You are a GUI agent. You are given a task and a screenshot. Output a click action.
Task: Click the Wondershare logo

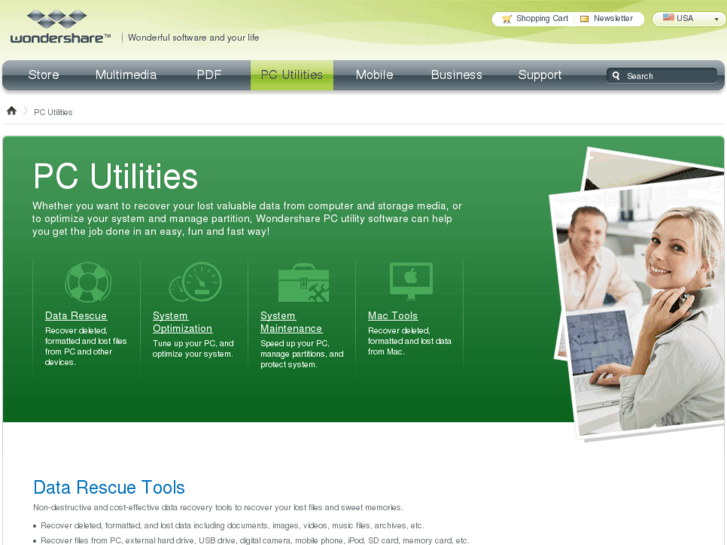click(60, 26)
